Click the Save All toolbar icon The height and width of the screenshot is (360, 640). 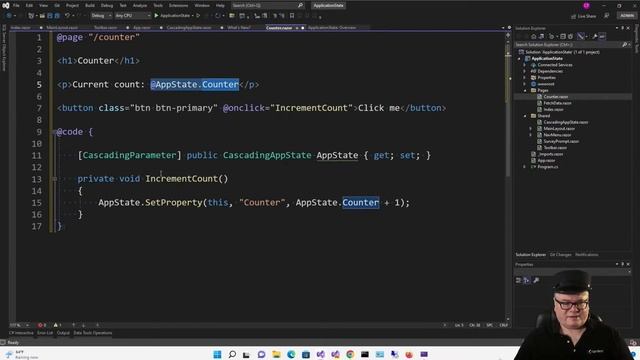point(57,16)
